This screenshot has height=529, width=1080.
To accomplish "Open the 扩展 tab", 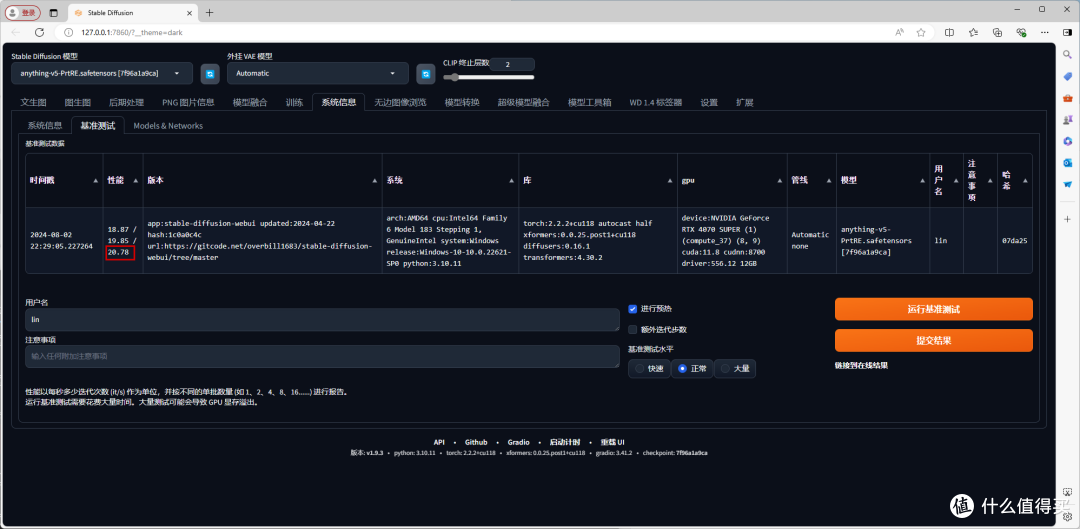I will (x=745, y=103).
